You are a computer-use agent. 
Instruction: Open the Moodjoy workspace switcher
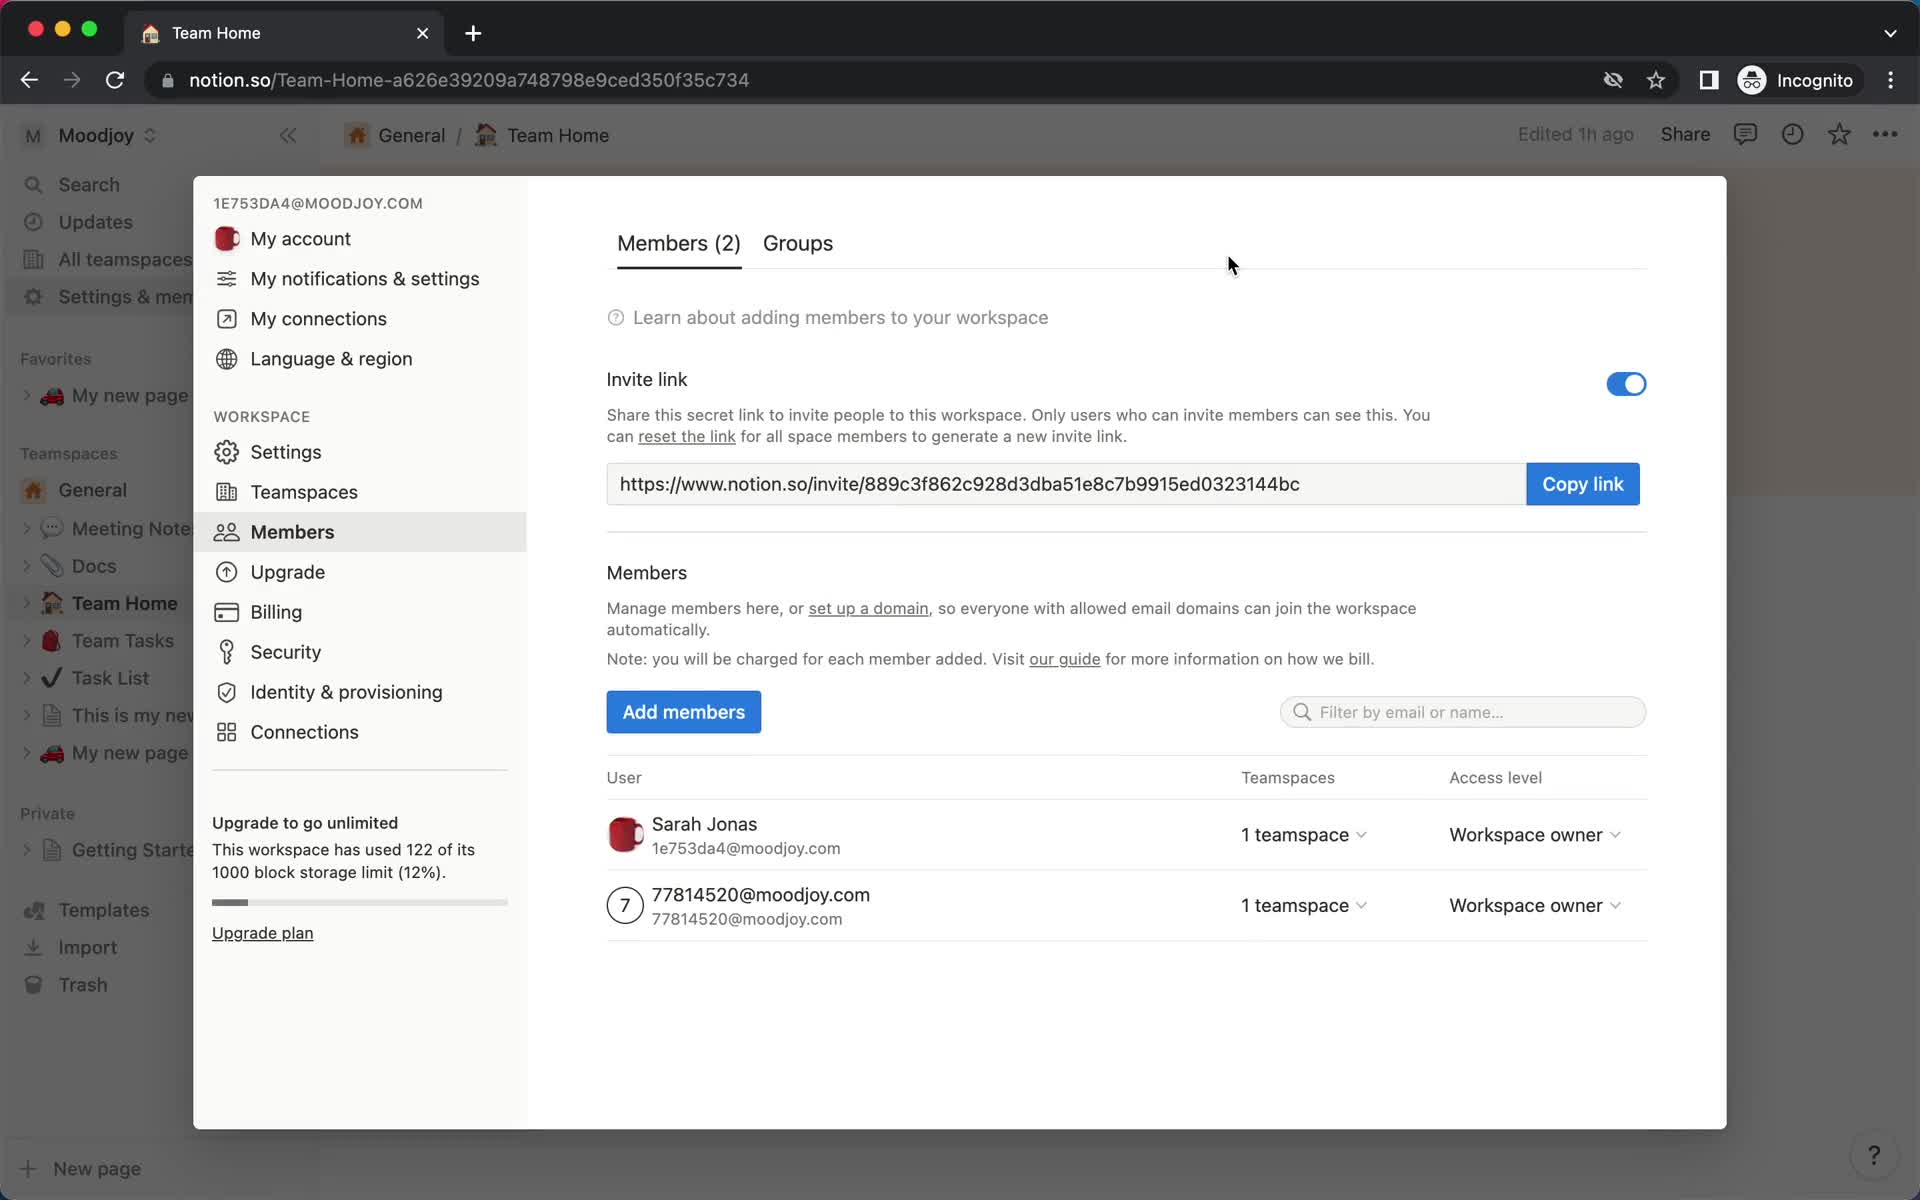click(90, 135)
